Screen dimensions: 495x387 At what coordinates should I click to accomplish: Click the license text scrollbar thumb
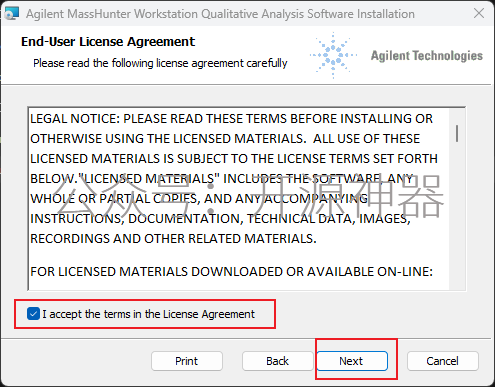click(x=457, y=133)
